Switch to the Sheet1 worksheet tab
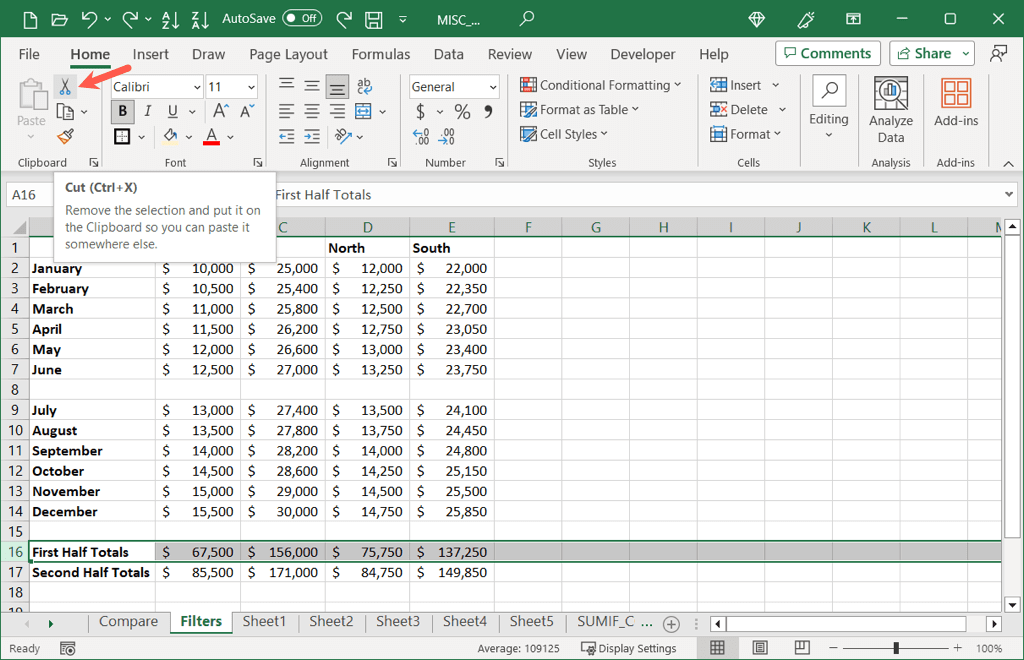This screenshot has width=1024, height=660. (x=264, y=622)
